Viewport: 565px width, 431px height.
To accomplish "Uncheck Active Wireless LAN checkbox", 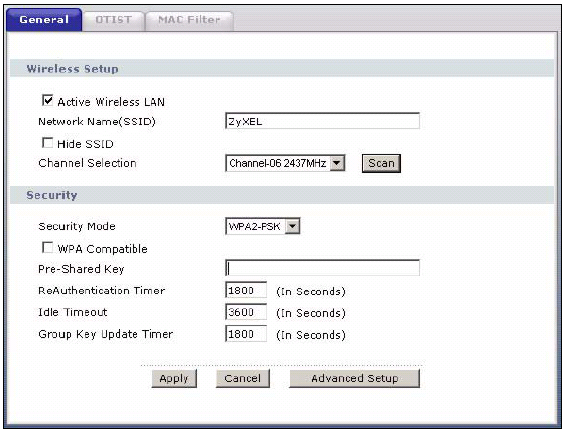I will 48,101.
